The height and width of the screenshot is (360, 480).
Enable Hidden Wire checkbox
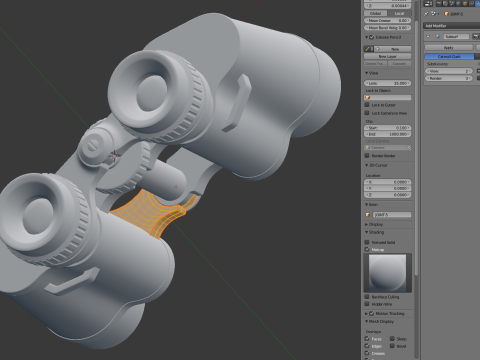point(367,304)
